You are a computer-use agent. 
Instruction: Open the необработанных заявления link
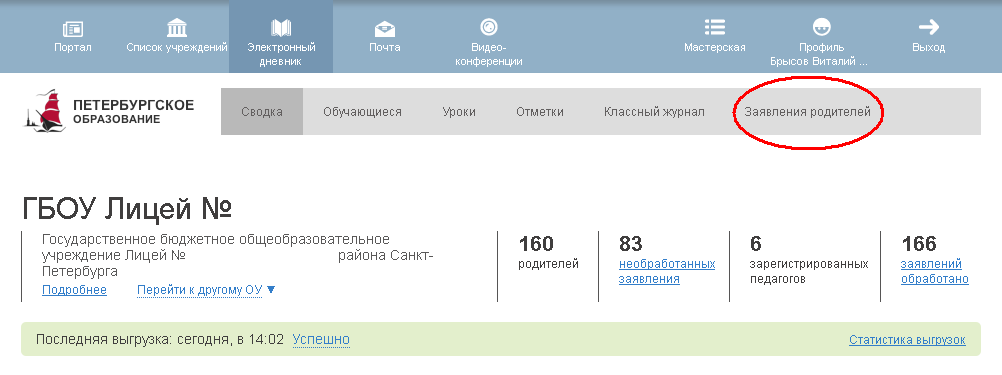[x=667, y=272]
